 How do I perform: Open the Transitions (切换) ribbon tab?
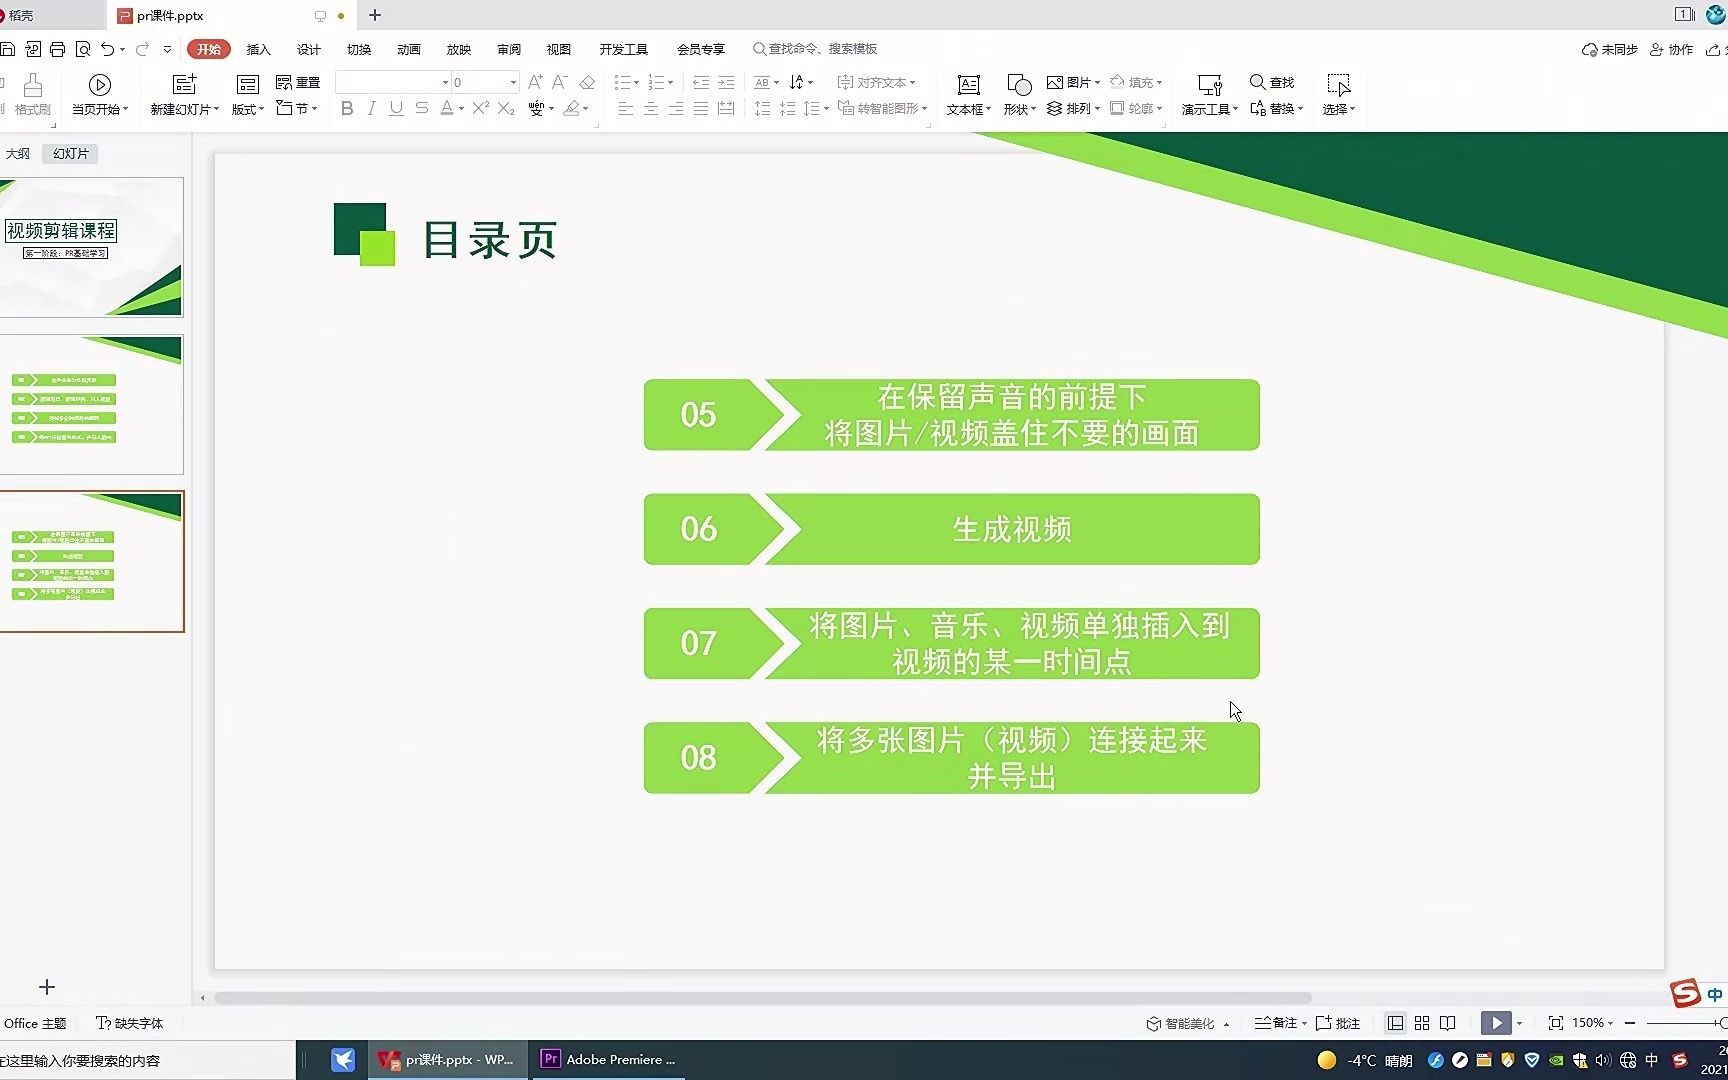point(359,49)
